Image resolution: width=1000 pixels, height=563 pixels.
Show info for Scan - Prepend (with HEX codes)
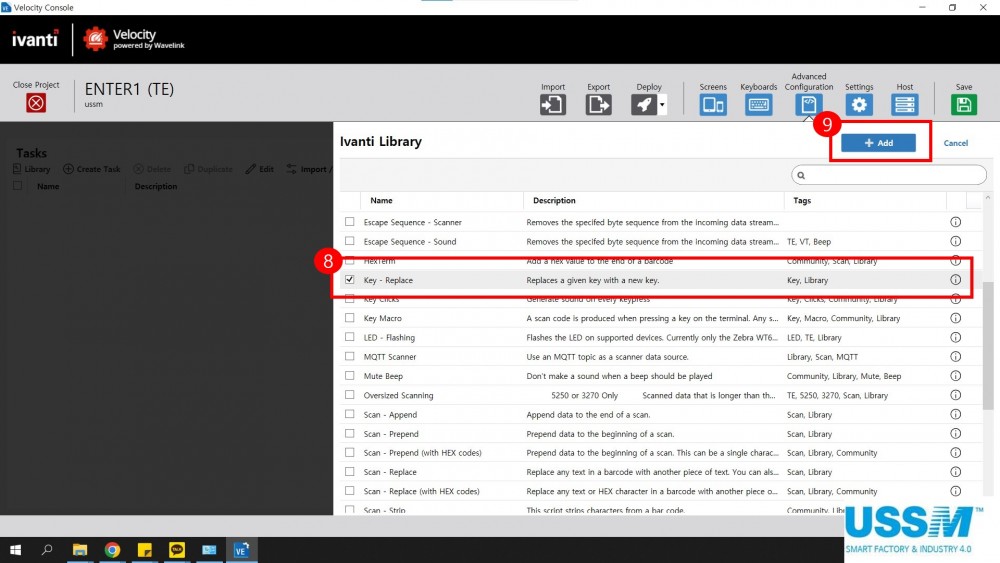pos(955,452)
